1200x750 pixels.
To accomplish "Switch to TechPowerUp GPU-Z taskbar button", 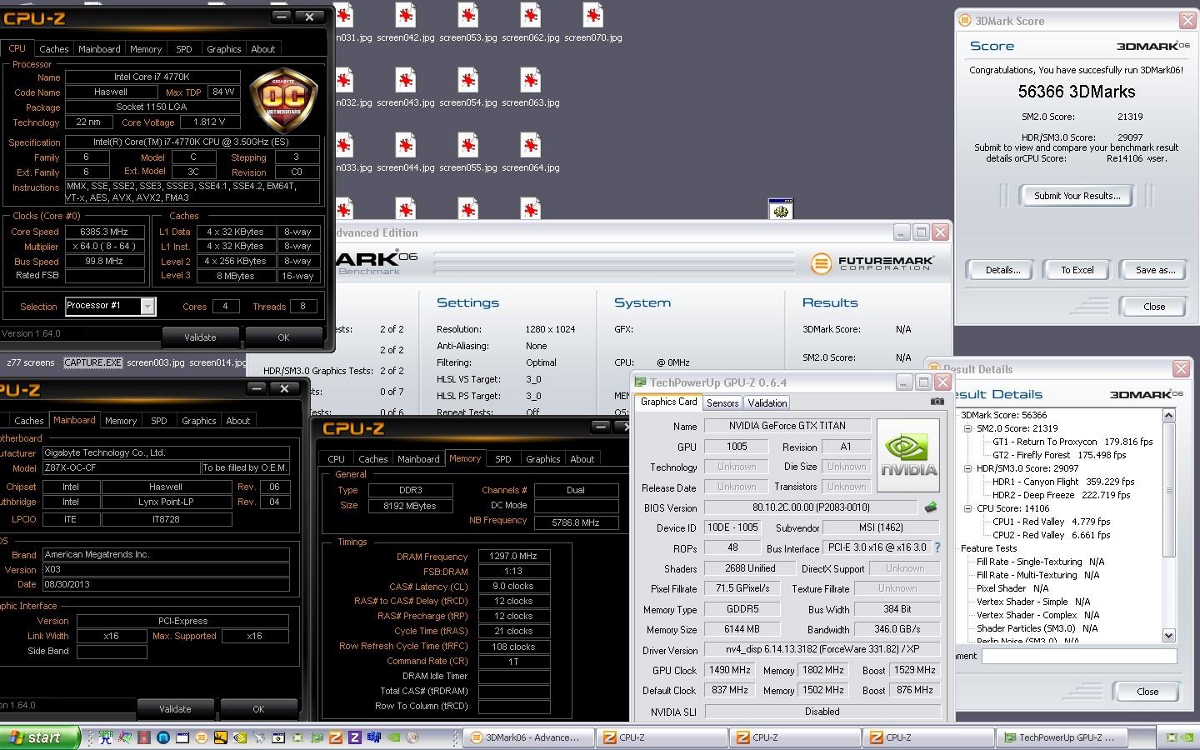I will (x=1062, y=738).
